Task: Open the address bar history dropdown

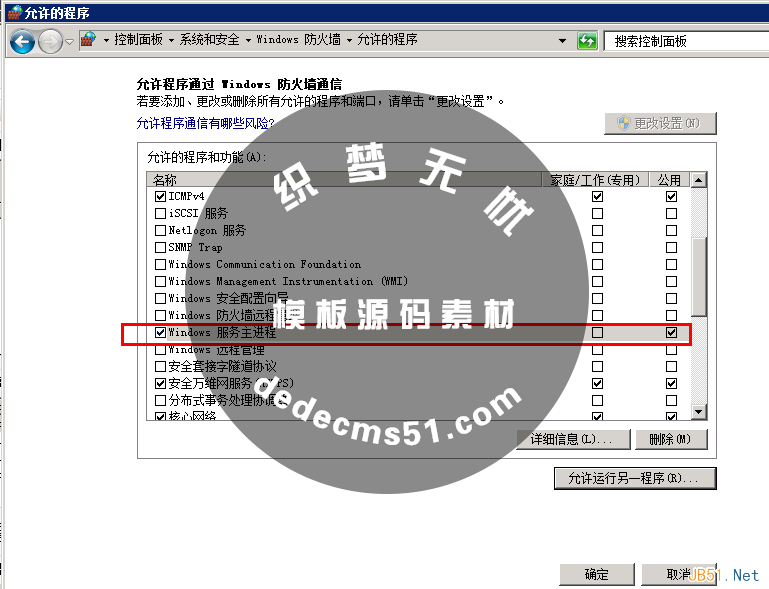Action: point(562,41)
